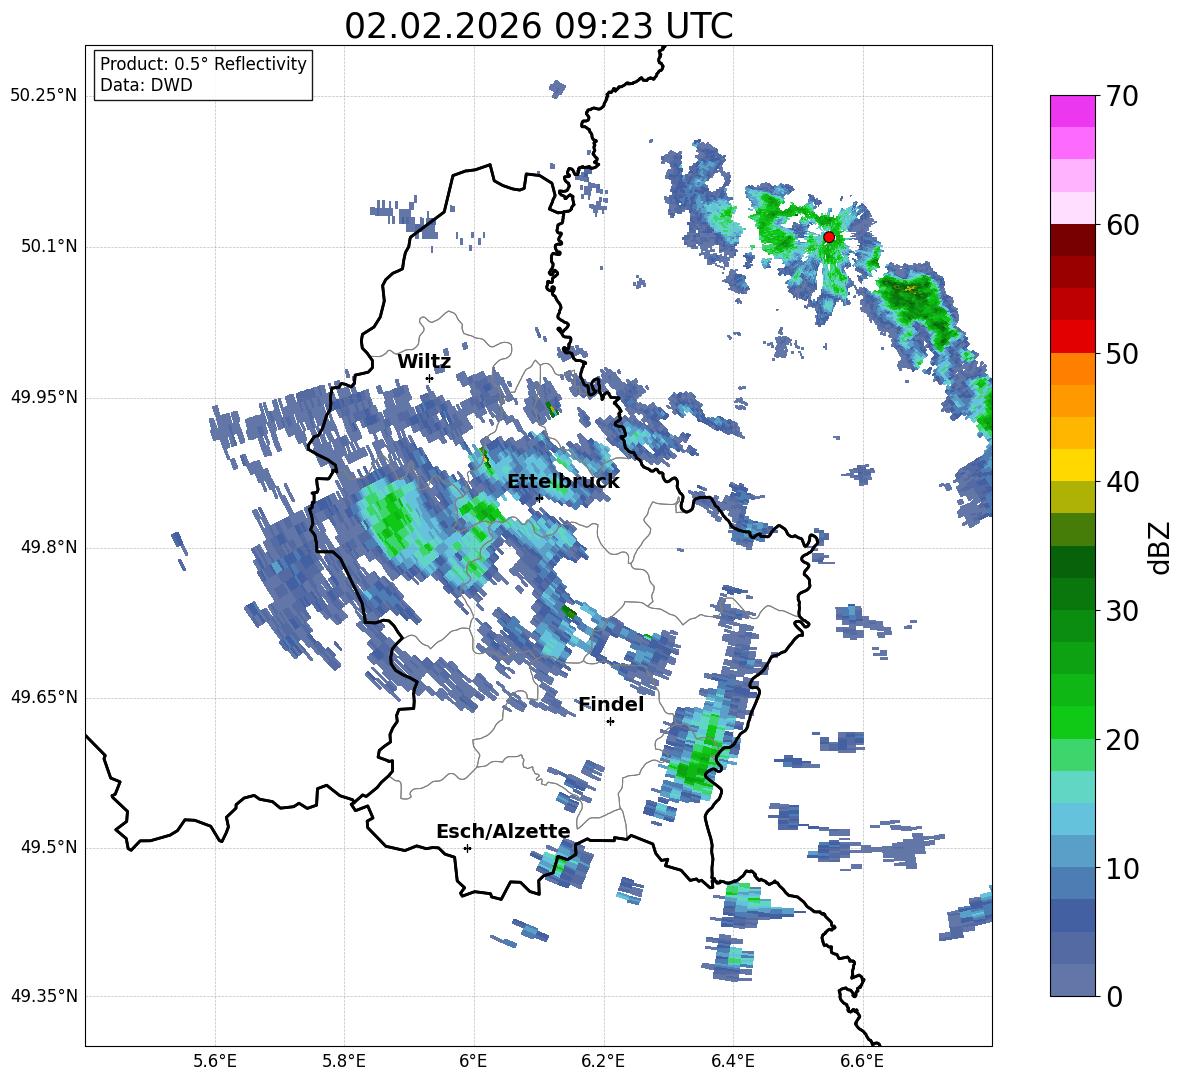Pick the yellow colorbar segment at 40
This screenshot has width=1184, height=1081.
click(x=1072, y=465)
